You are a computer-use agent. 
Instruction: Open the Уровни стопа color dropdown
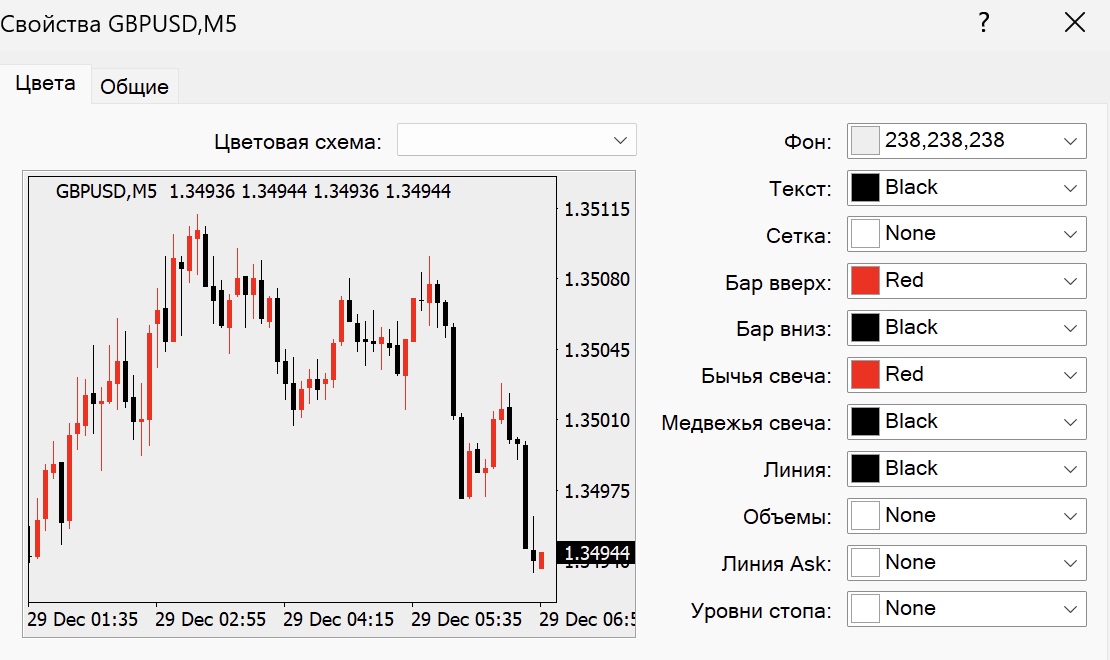pos(1071,609)
